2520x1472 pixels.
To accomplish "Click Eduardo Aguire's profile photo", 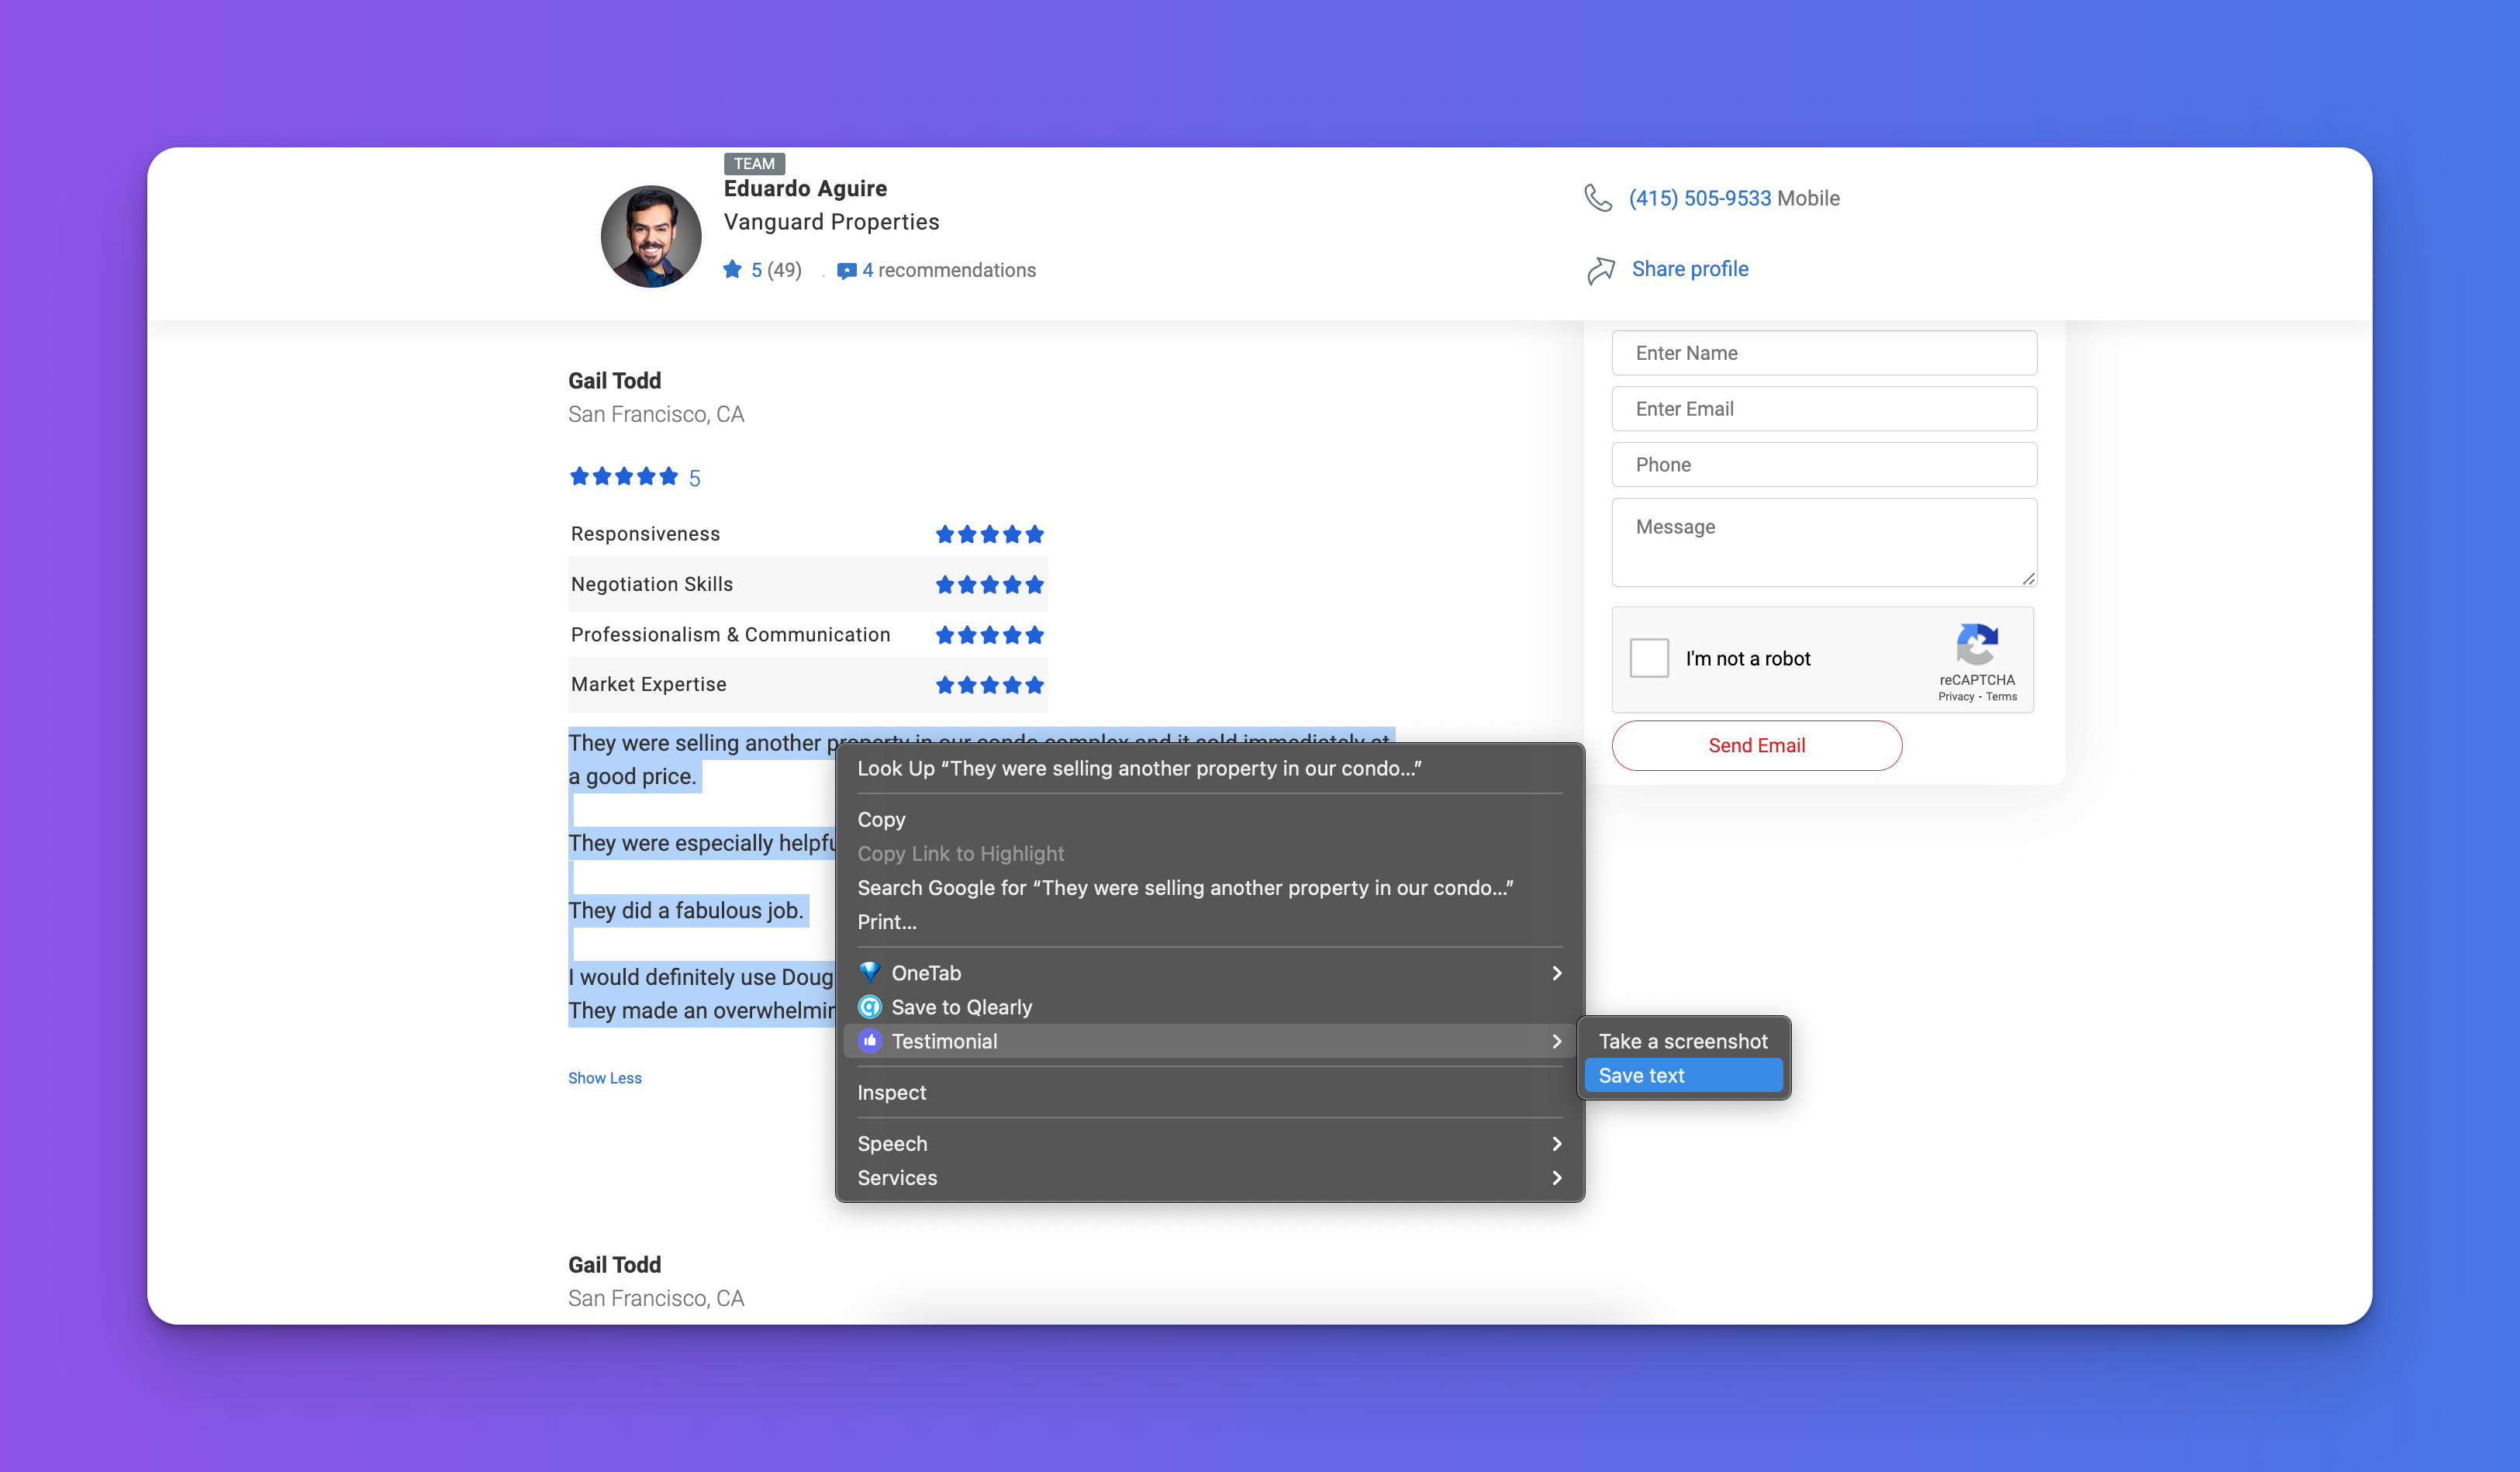I will click(651, 237).
